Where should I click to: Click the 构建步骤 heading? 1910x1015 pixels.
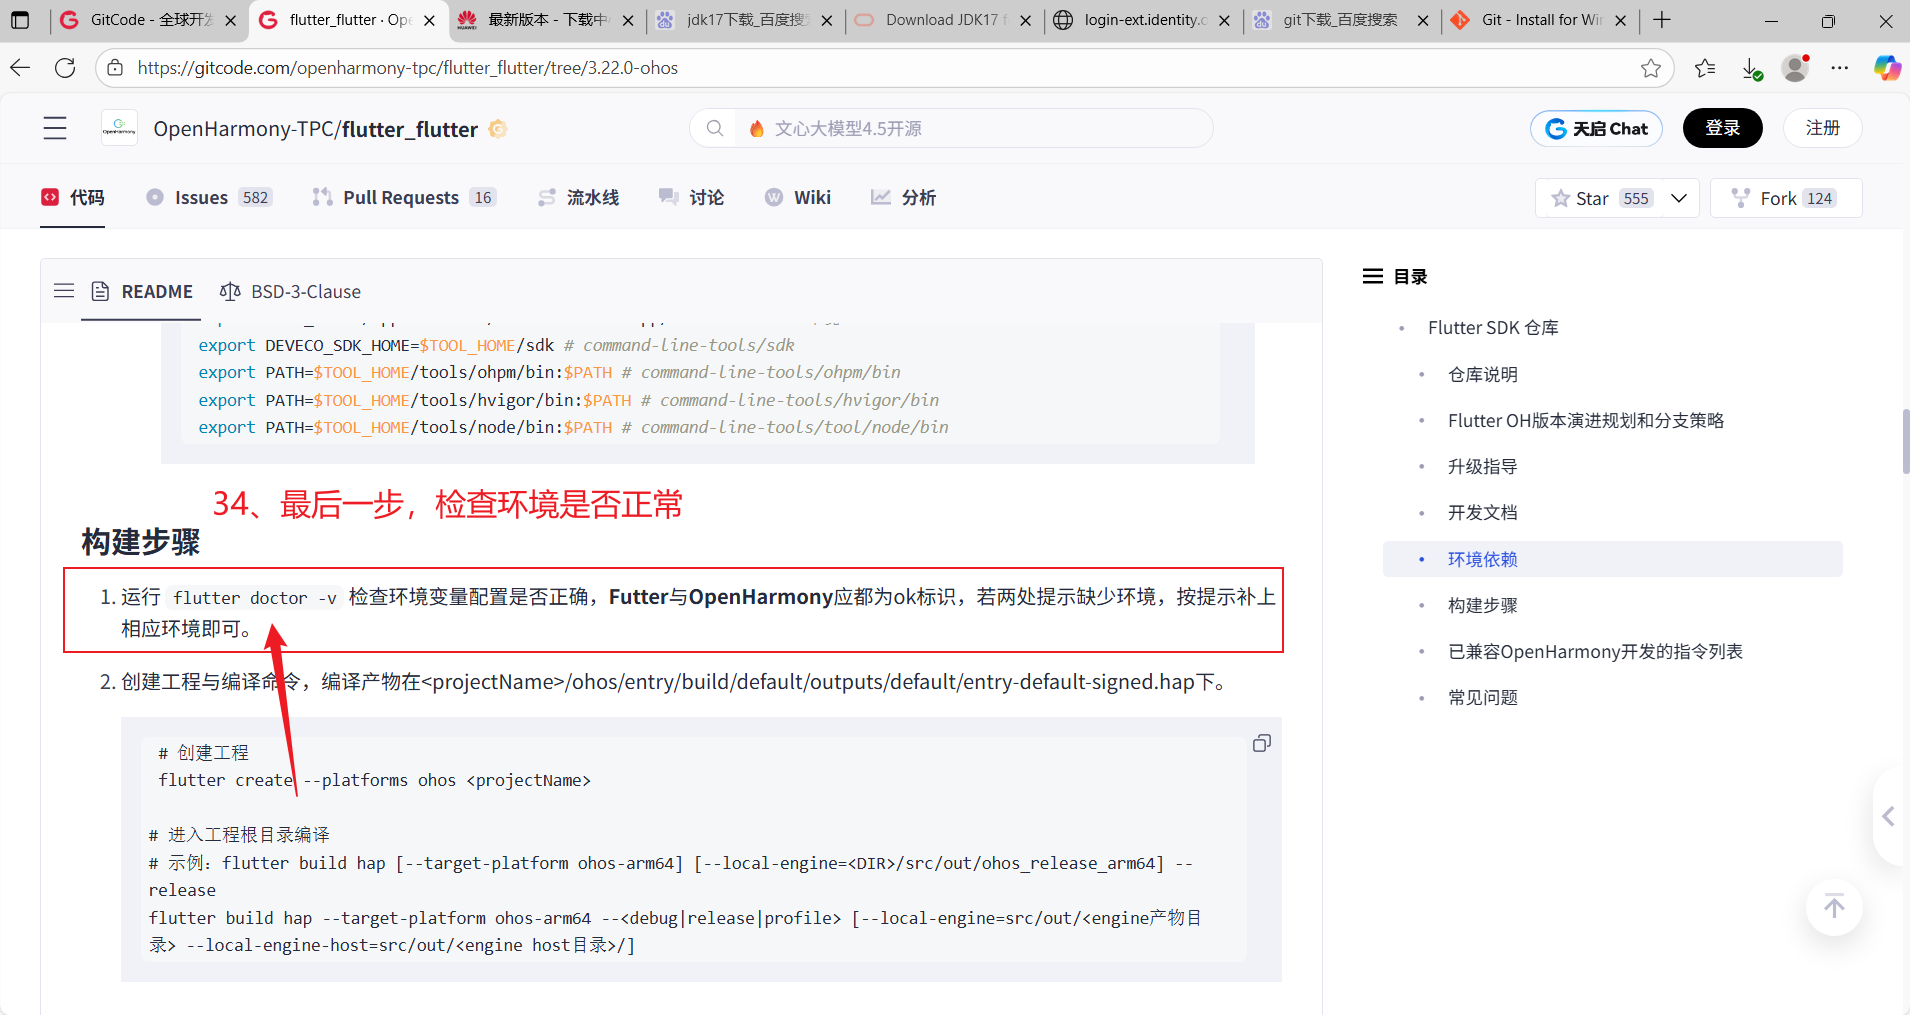141,542
